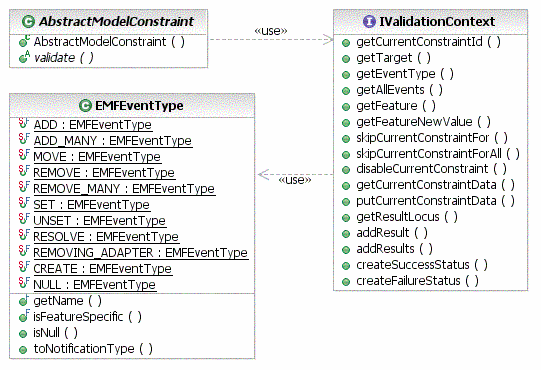The width and height of the screenshot is (541, 370).
Task: Select the toNotificationType ( ) method text
Action: click(x=93, y=349)
